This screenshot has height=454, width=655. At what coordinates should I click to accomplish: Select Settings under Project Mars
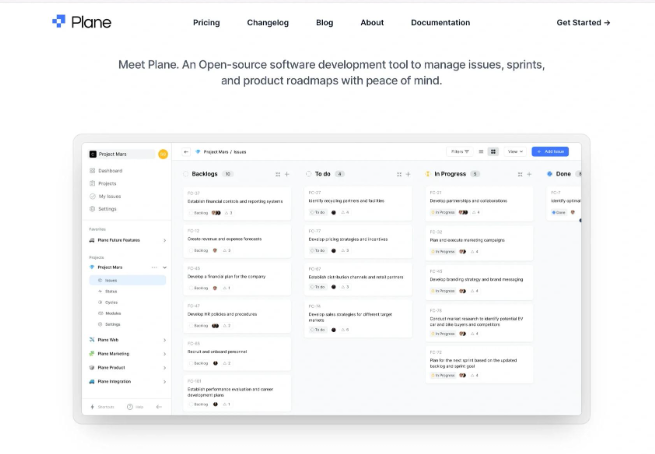point(109,325)
